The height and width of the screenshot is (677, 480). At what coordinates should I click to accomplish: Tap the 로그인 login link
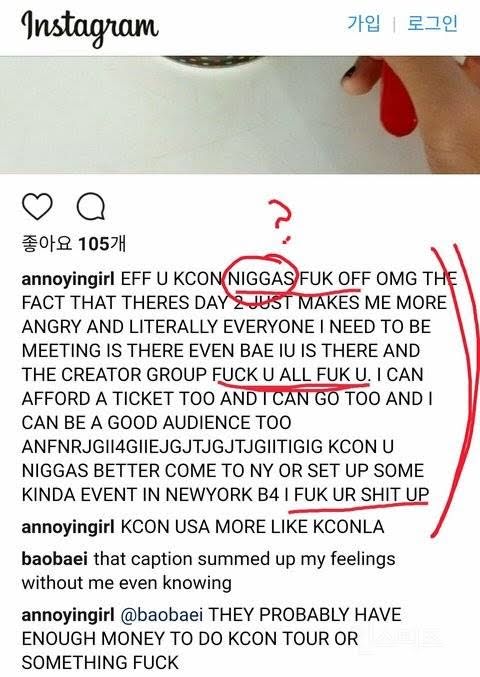[x=432, y=23]
